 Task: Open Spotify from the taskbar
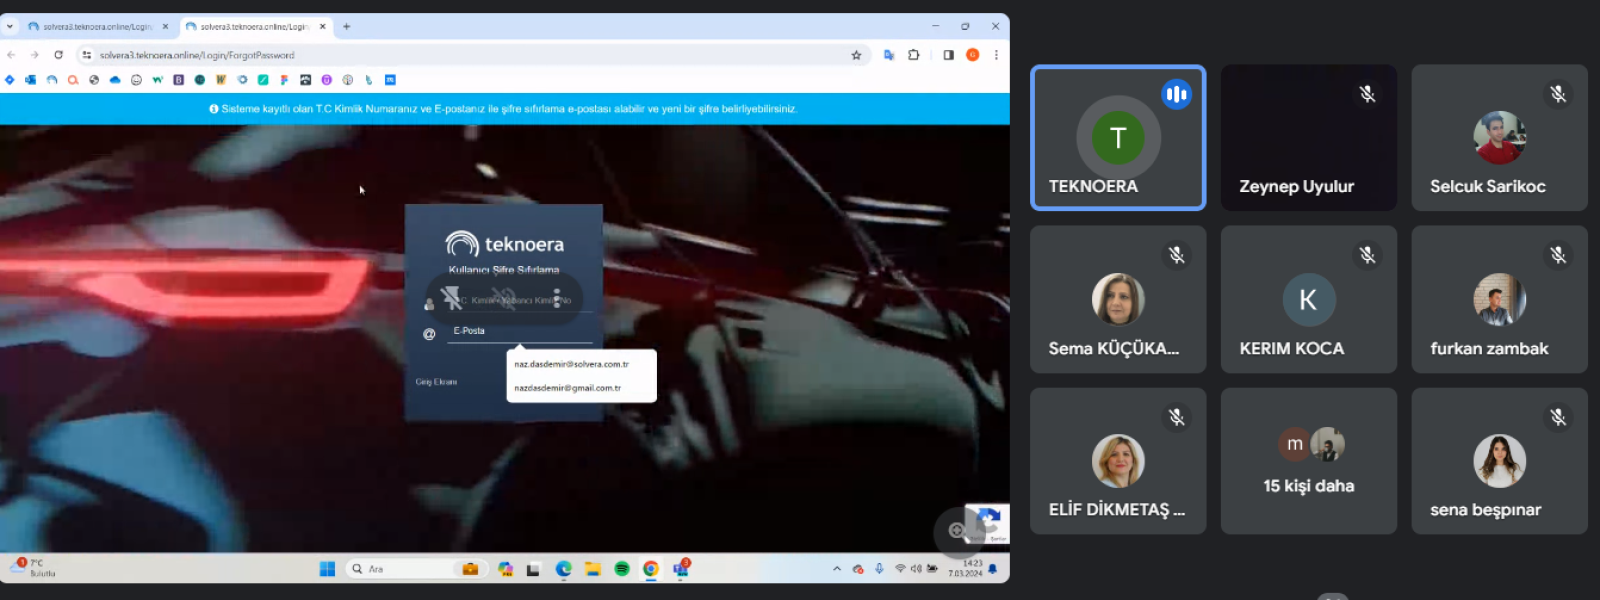point(622,569)
